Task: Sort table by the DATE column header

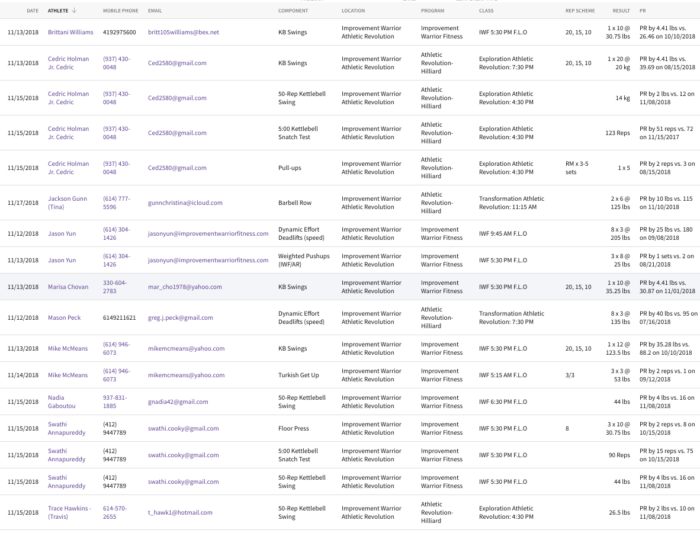Action: pyautogui.click(x=32, y=11)
